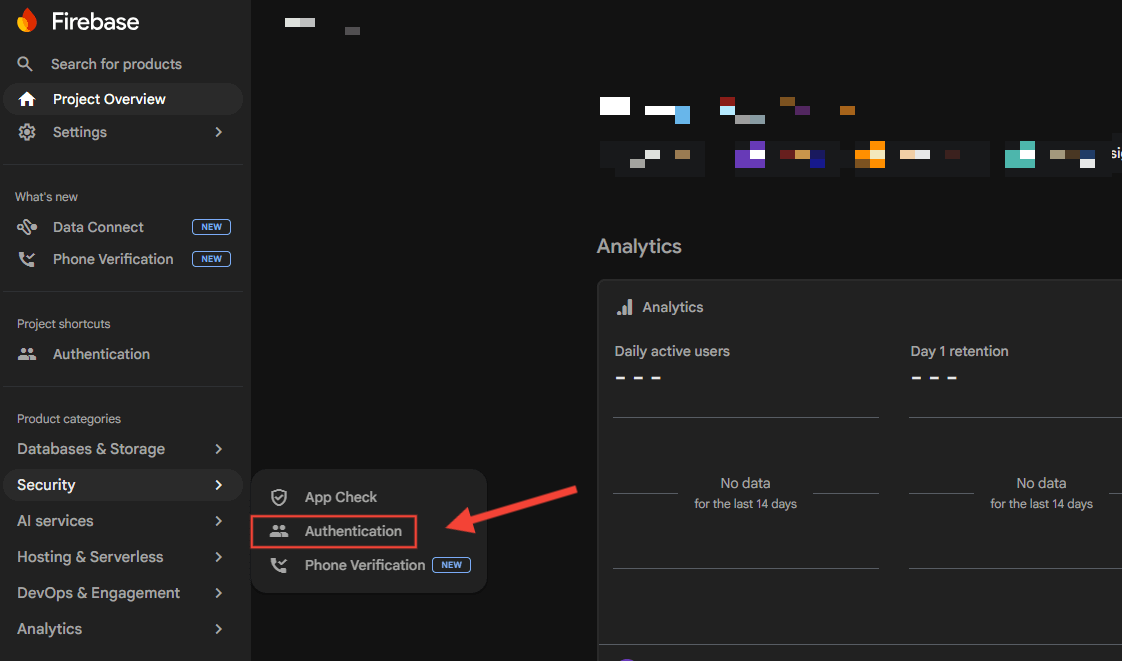This screenshot has width=1122, height=661.
Task: Expand Databases & Storage chevron
Action: pyautogui.click(x=219, y=449)
